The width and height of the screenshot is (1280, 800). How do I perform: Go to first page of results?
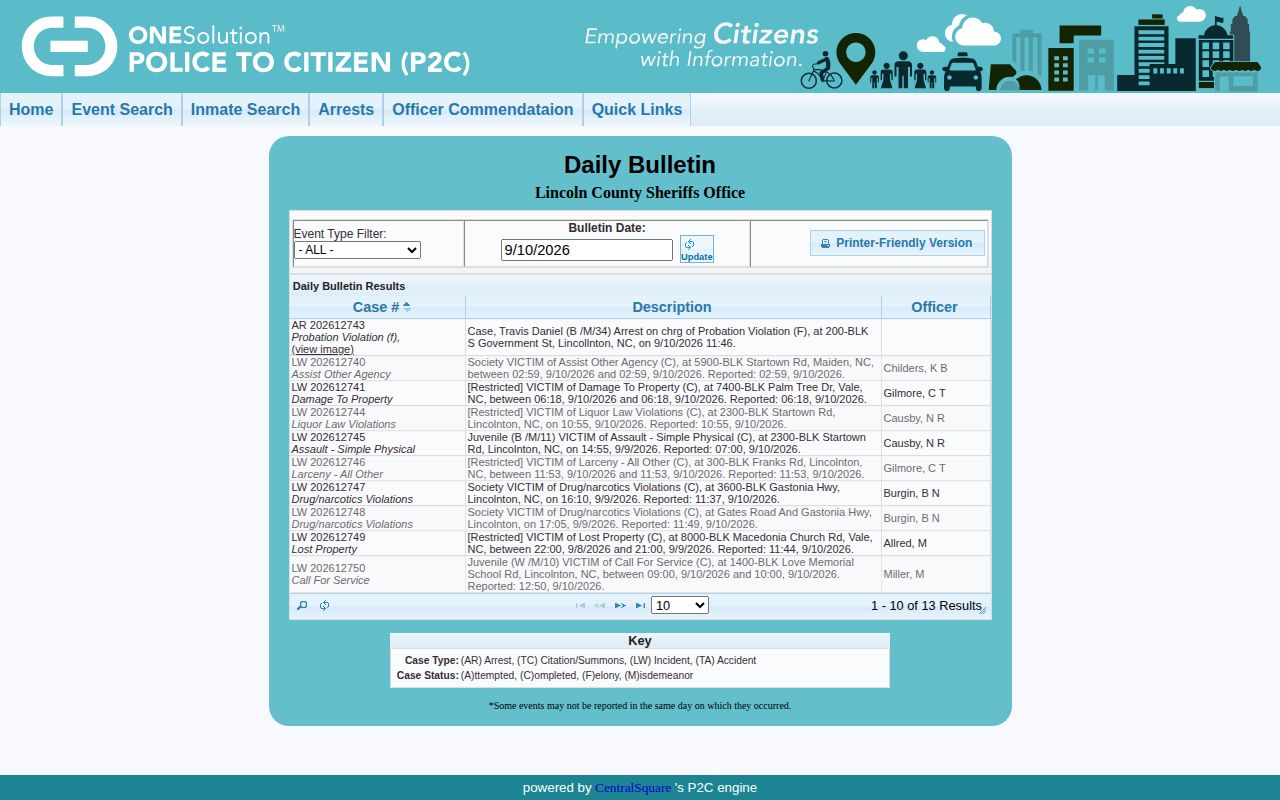(580, 605)
